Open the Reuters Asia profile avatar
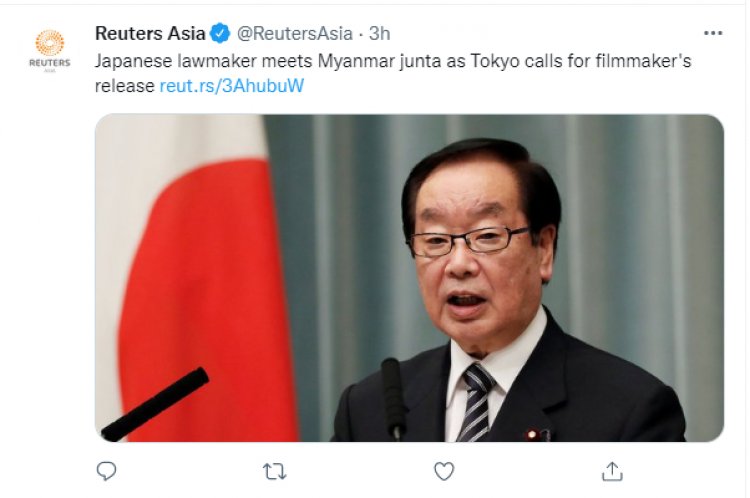The height and width of the screenshot is (498, 750). click(50, 50)
